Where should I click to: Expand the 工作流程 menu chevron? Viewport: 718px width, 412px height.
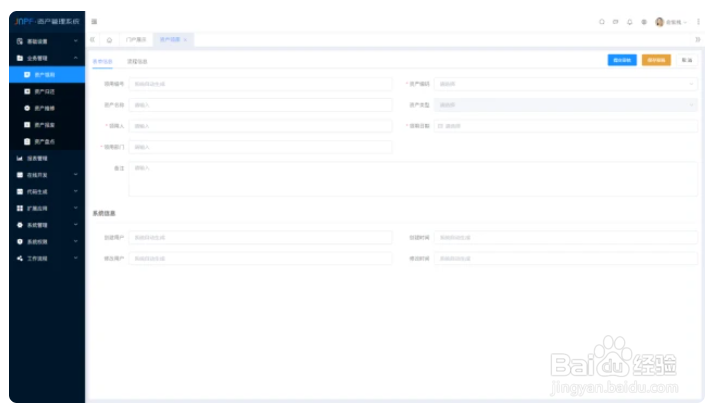pyautogui.click(x=76, y=258)
